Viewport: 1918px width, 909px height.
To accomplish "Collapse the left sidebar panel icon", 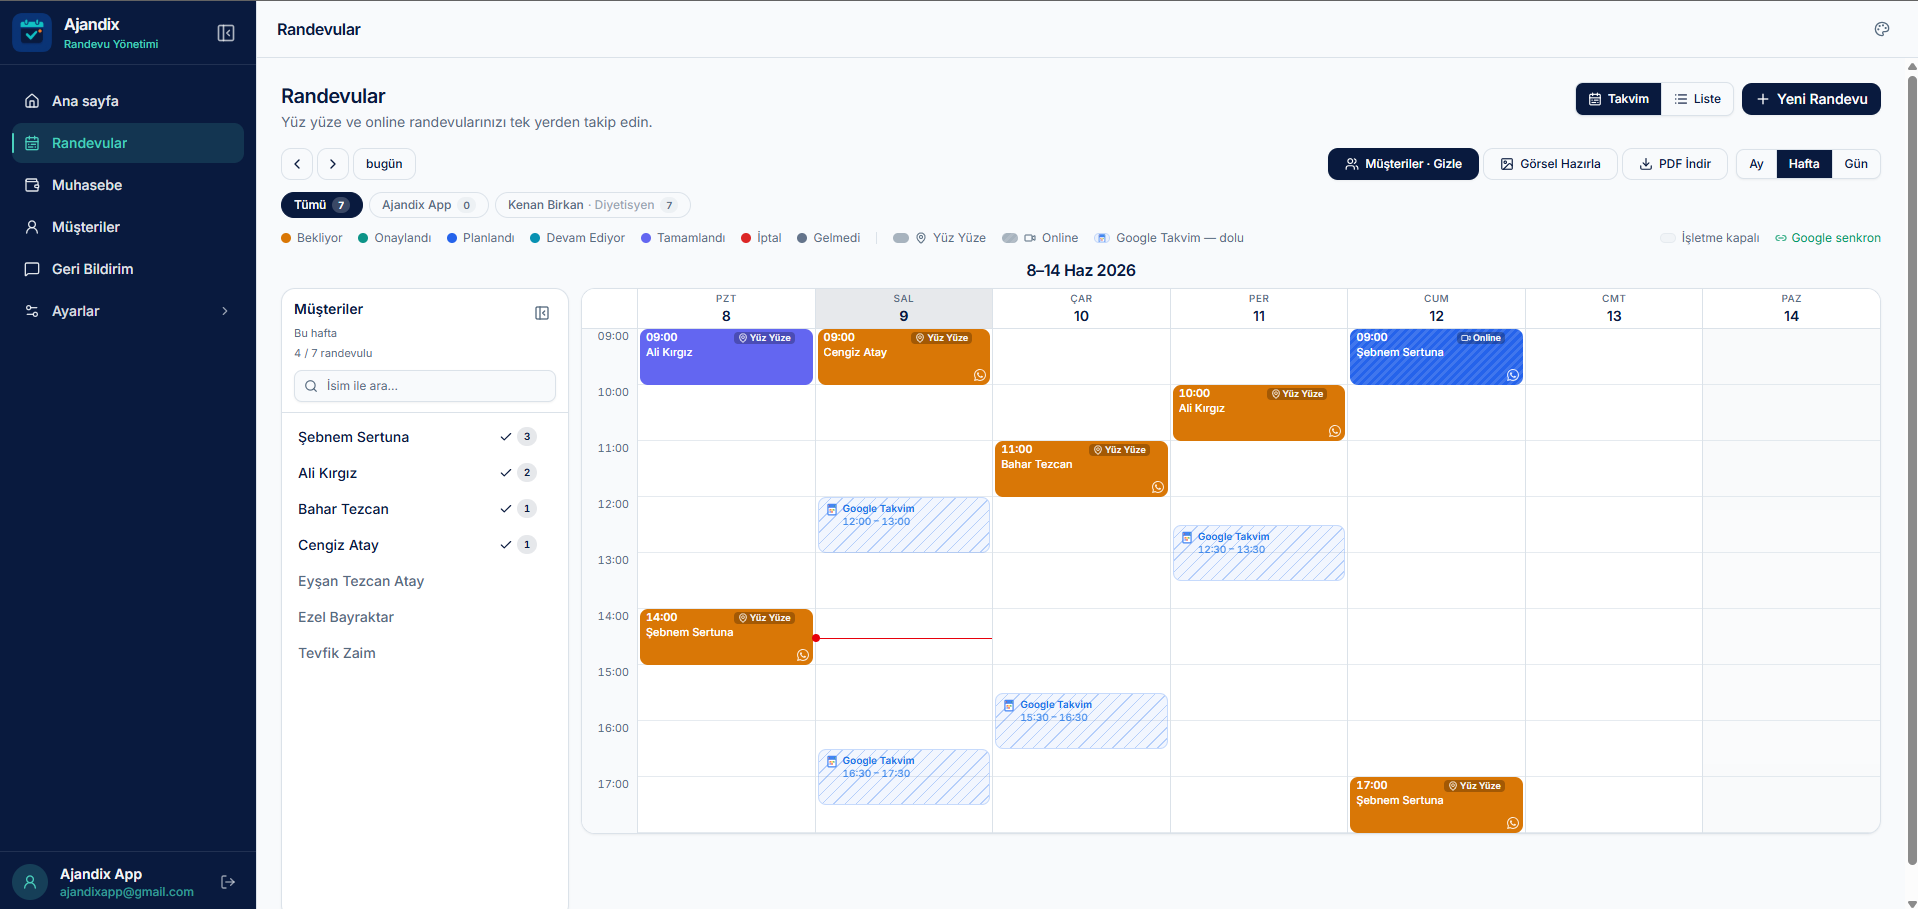I will [x=226, y=33].
